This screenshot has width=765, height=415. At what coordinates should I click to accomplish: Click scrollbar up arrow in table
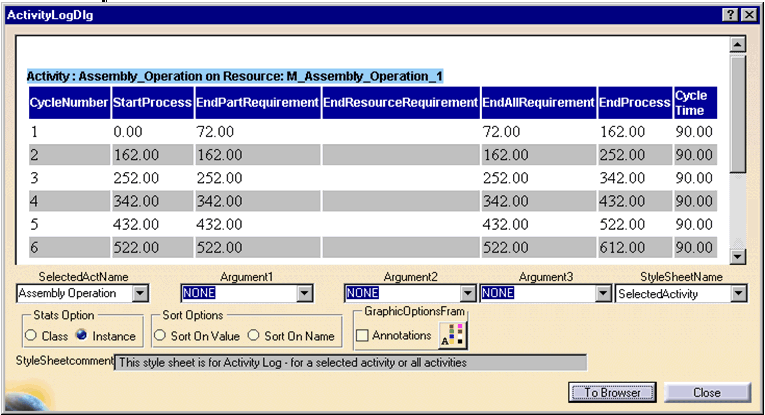738,45
